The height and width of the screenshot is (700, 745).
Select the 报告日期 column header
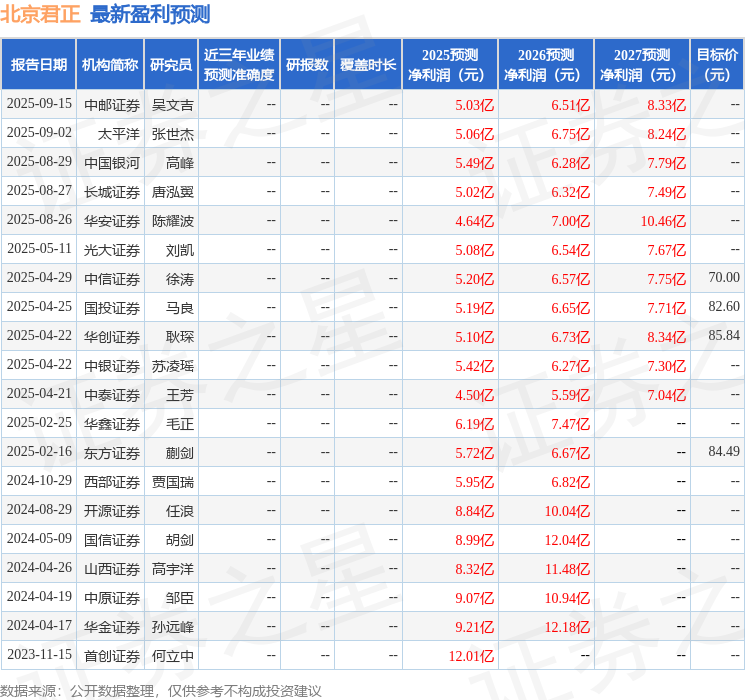[38, 65]
